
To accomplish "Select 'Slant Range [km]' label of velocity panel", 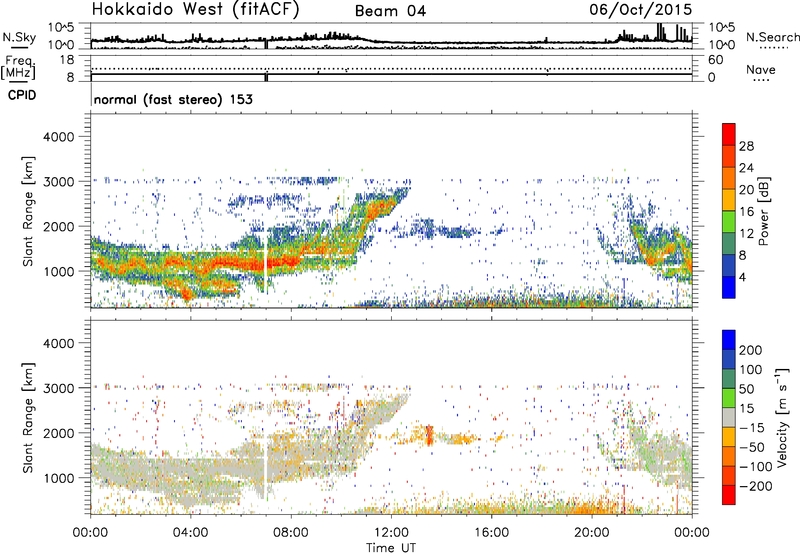I will tap(28, 417).
